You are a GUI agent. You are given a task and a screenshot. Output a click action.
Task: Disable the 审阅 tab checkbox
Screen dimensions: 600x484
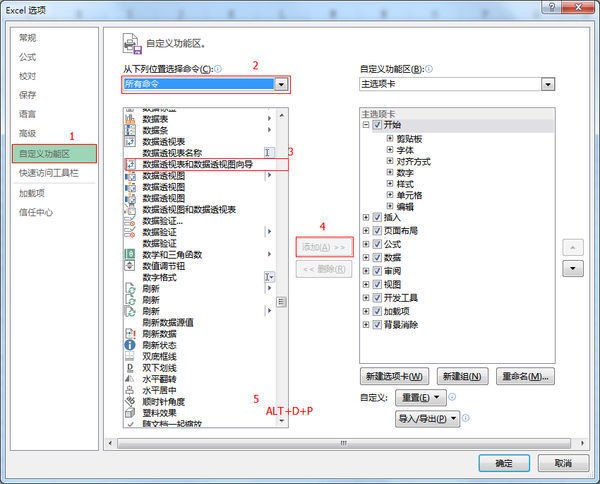(377, 271)
